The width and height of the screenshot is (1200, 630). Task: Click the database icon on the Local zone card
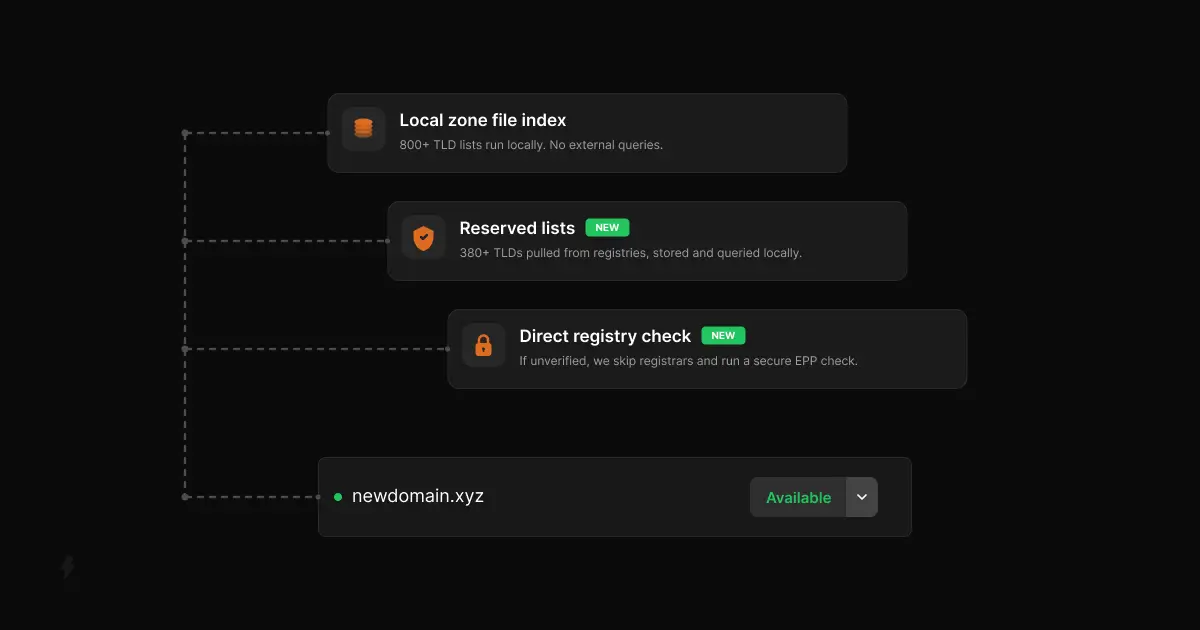pos(363,128)
